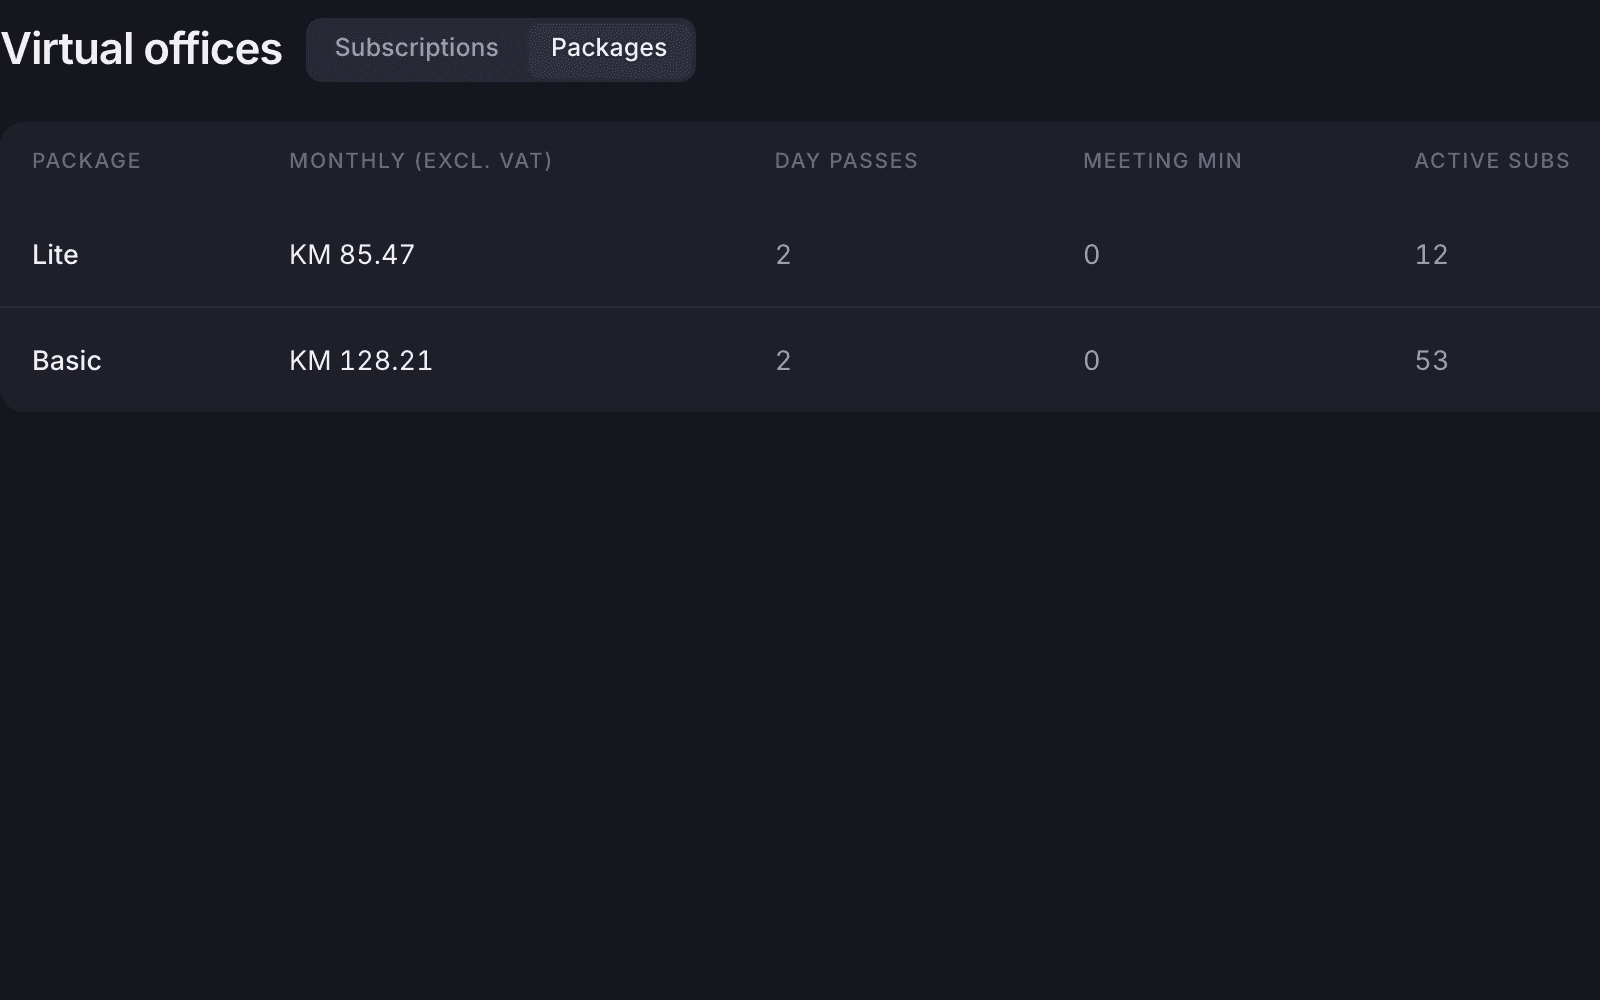Click the Basic row's day passes value
This screenshot has height=1000, width=1600.
[783, 361]
